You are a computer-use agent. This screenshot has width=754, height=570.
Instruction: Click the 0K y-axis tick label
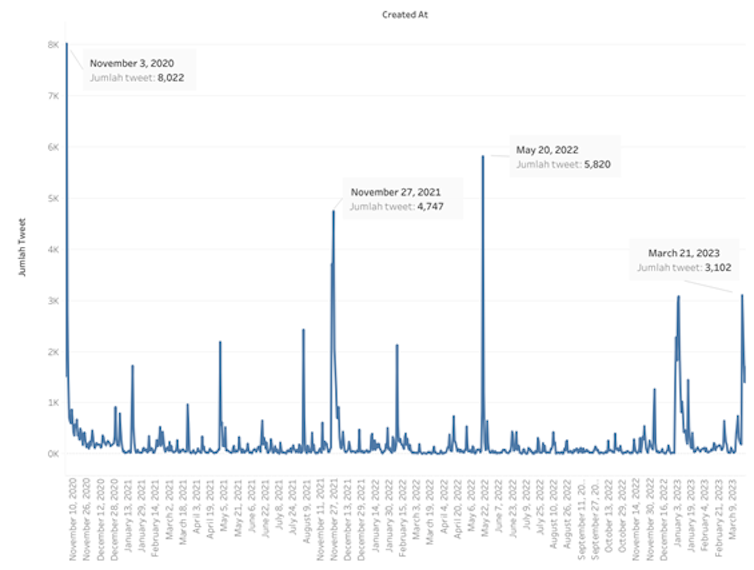[52, 453]
